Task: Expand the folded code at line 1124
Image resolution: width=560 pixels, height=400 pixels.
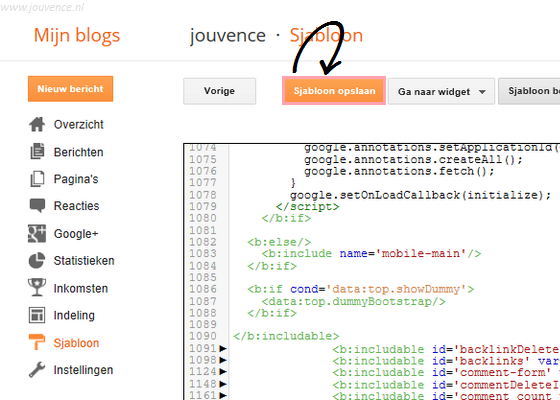Action: point(223,371)
